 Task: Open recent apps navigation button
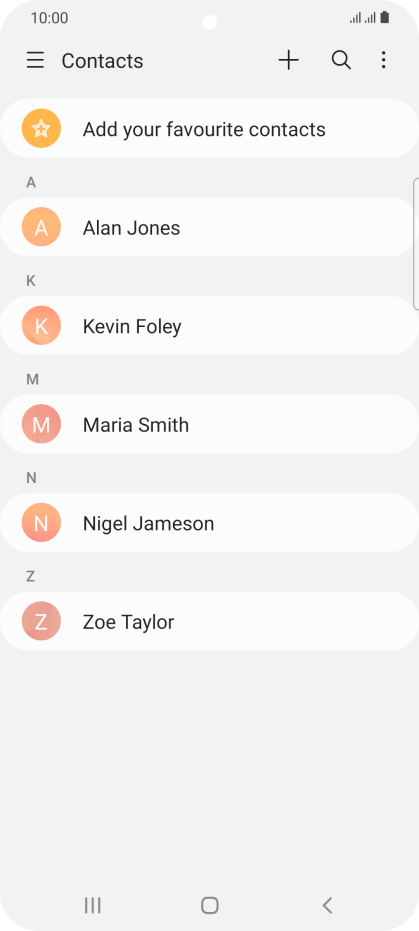click(x=92, y=905)
